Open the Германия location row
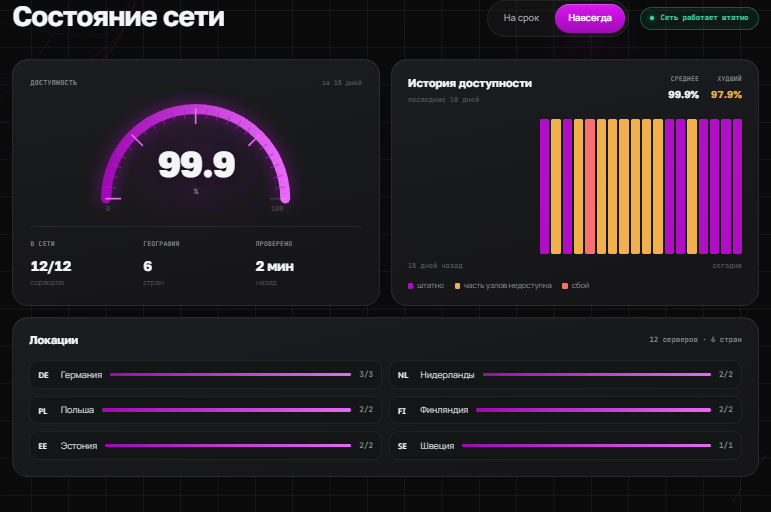Viewport: 771px width, 512px height. click(x=205, y=375)
